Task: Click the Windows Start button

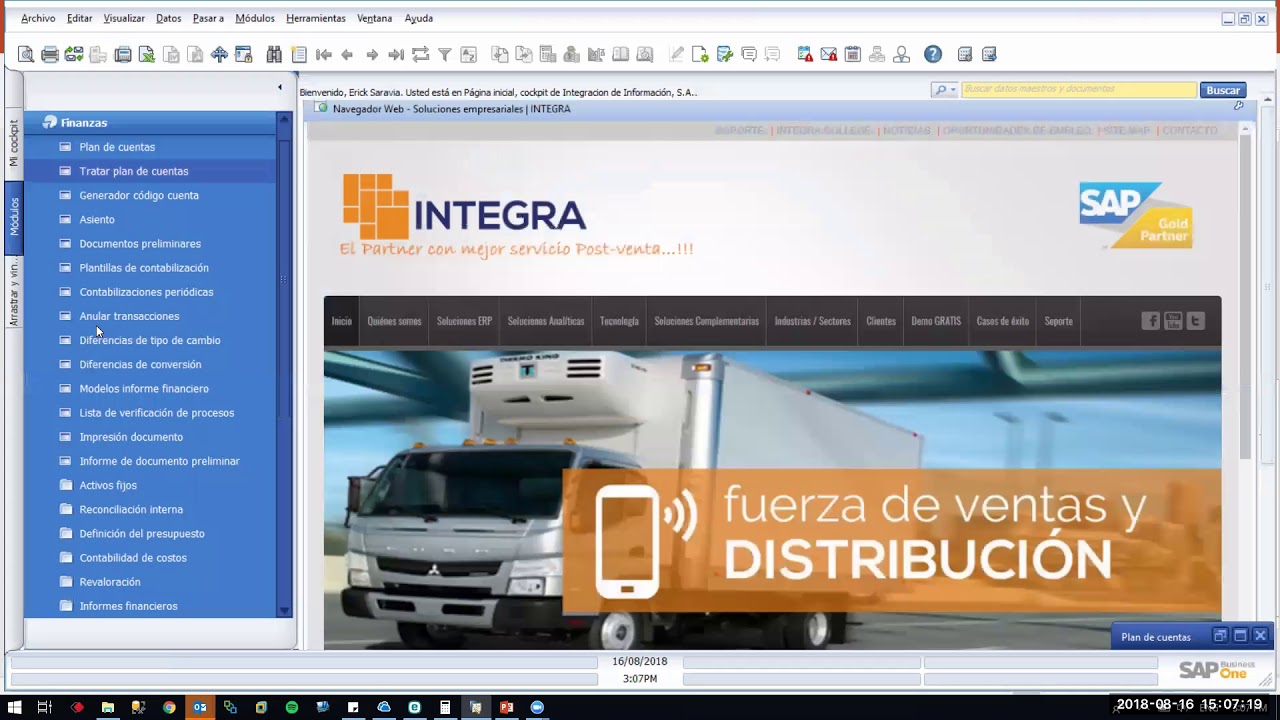Action: (x=15, y=707)
